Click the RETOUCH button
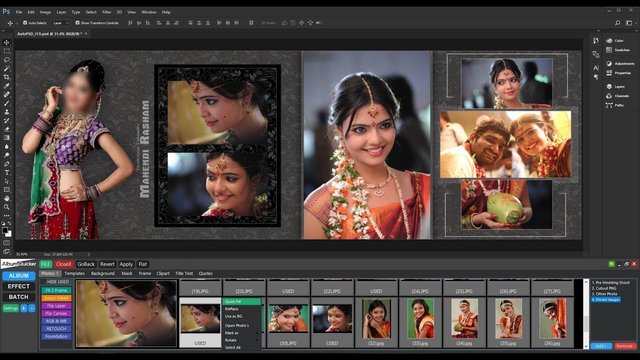This screenshot has height=360, width=640. [56, 329]
